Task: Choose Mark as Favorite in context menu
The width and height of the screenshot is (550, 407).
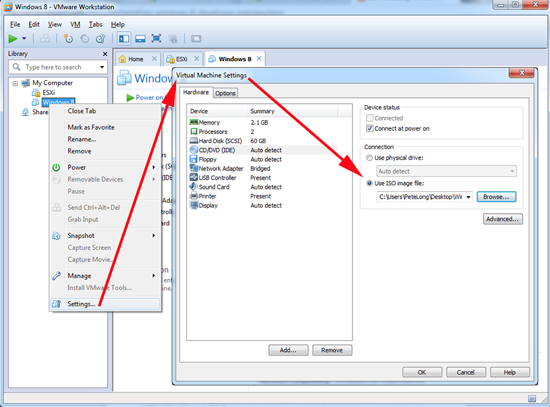Action: [105, 127]
